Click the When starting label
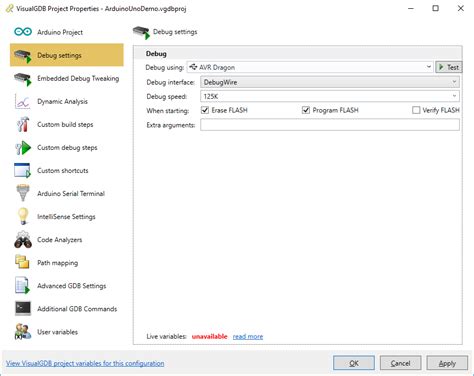The image size is (474, 376). click(x=167, y=111)
